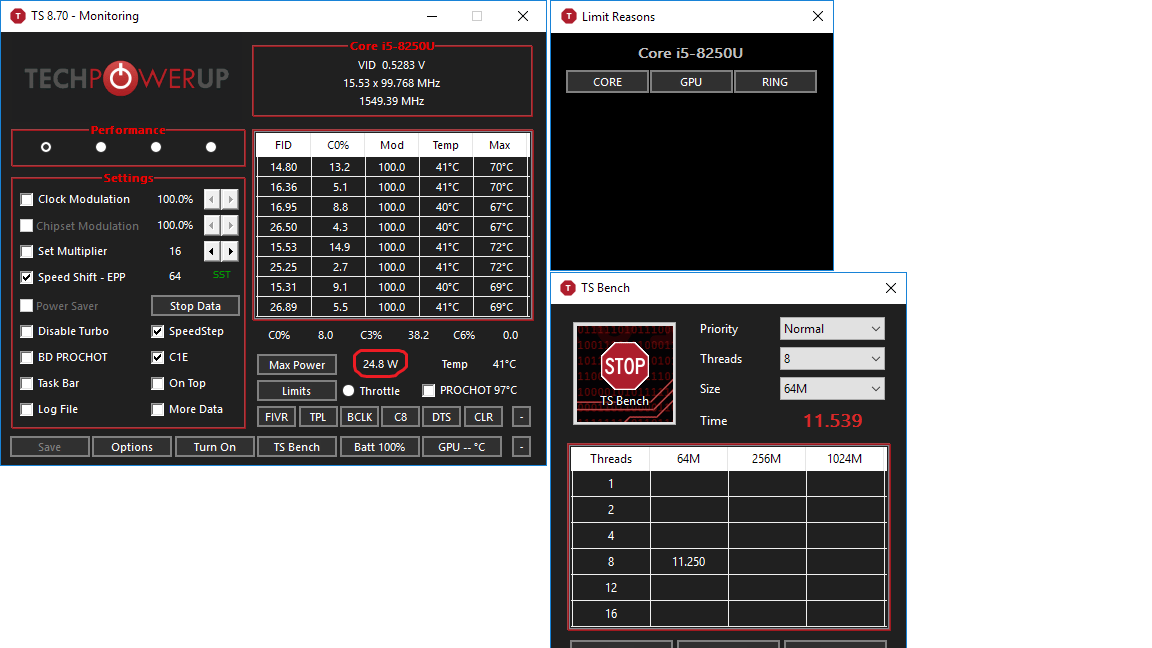The height and width of the screenshot is (648, 1152).
Task: Click ThrottleStop icon in Limit Reasons title bar
Action: (x=569, y=16)
